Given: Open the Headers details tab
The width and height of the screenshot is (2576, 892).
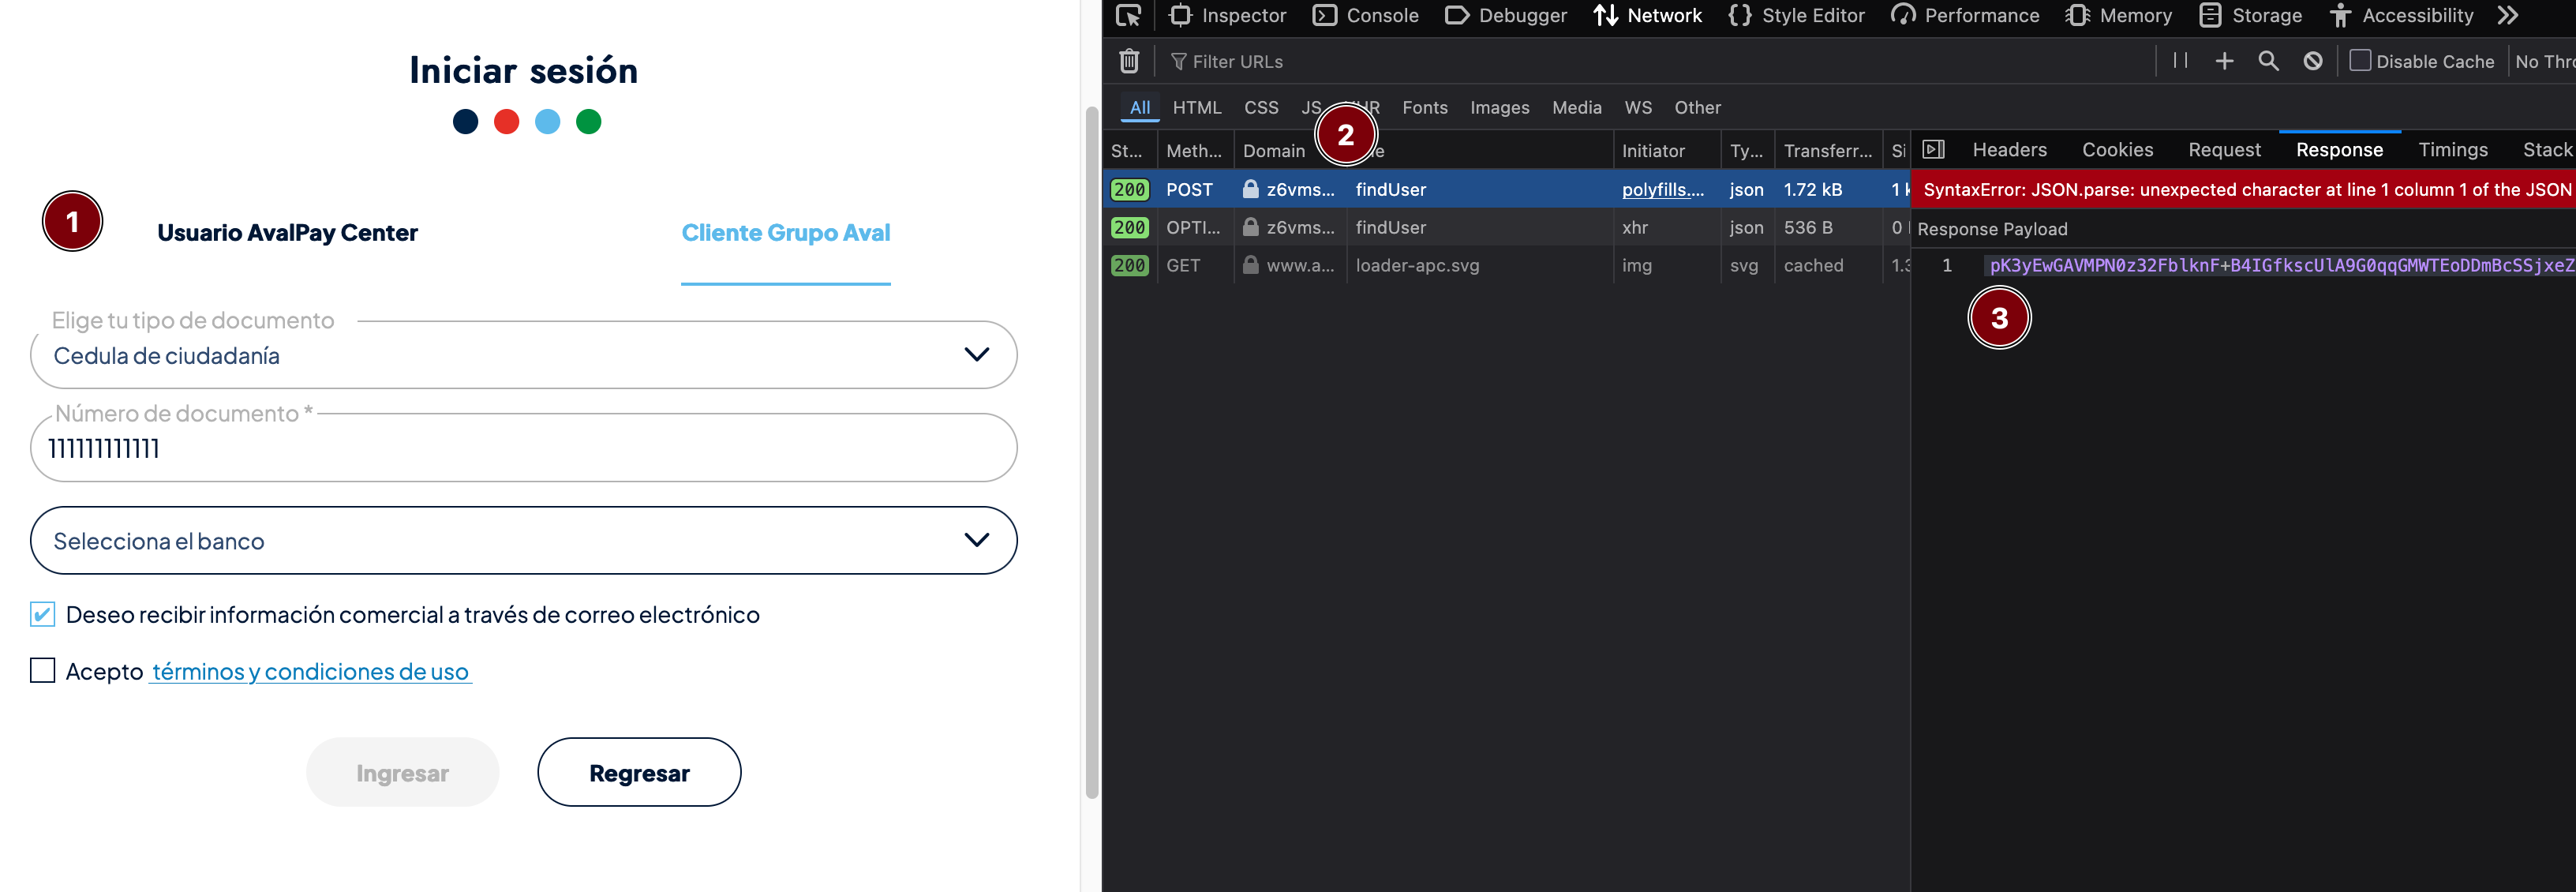Looking at the screenshot, I should (2009, 150).
